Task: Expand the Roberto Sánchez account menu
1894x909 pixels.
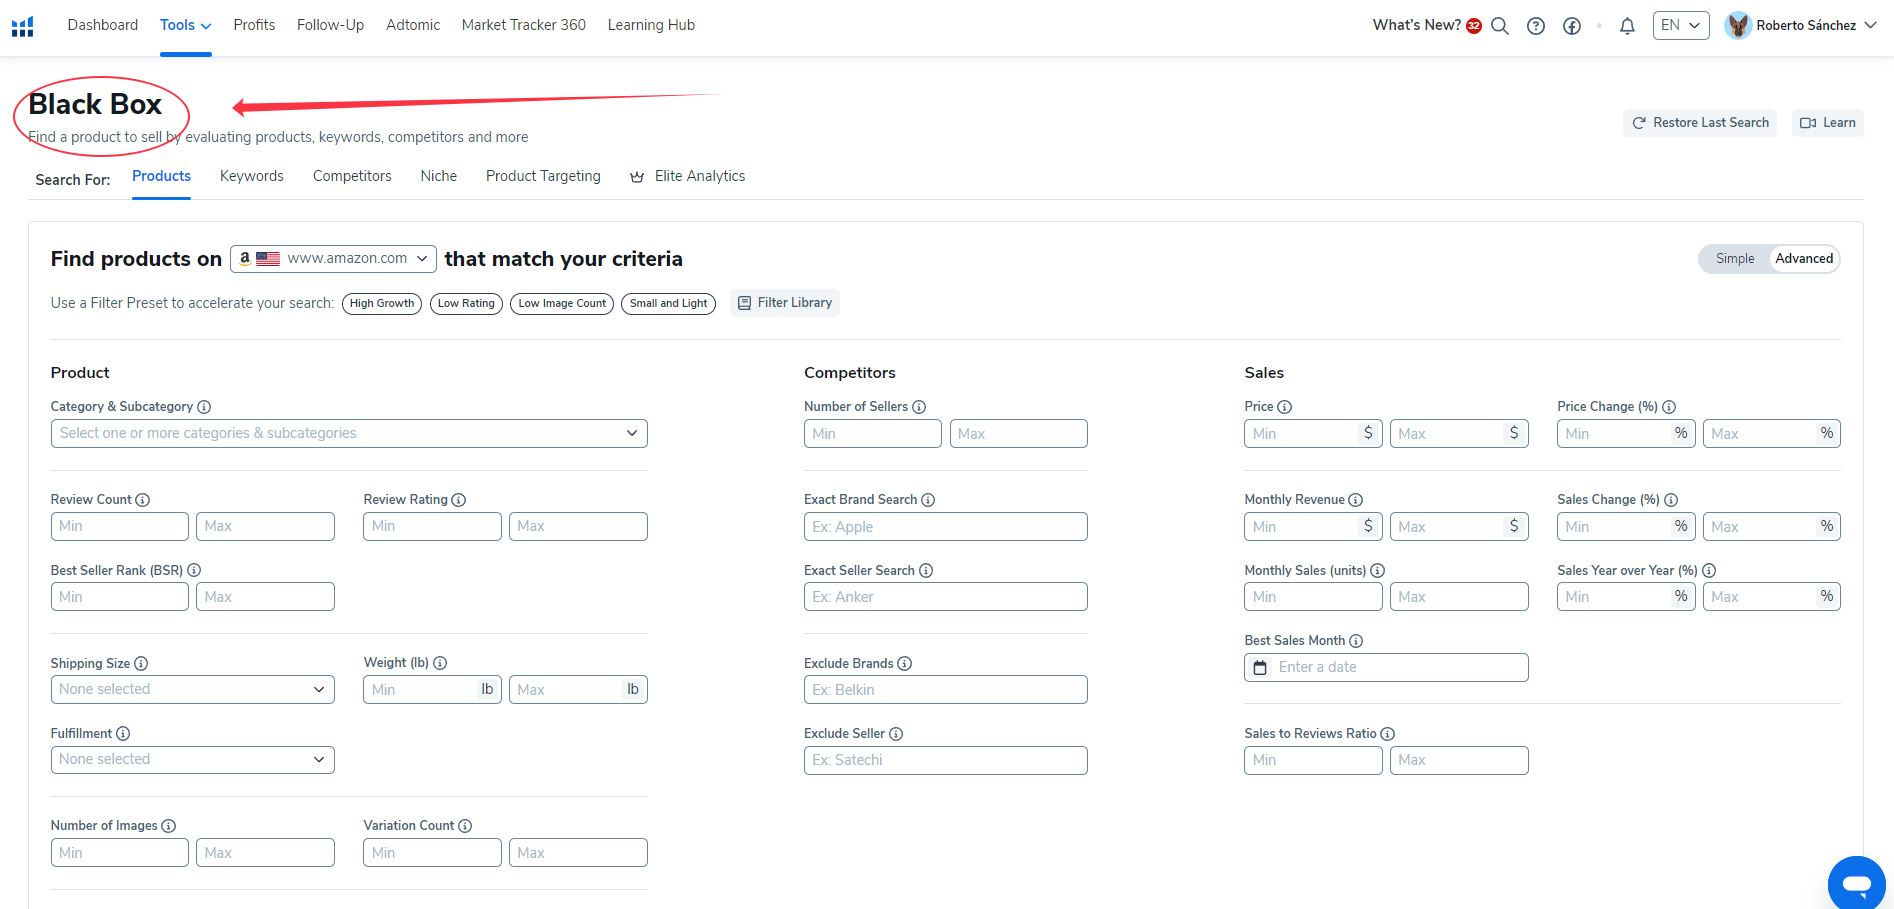Action: tap(1871, 26)
